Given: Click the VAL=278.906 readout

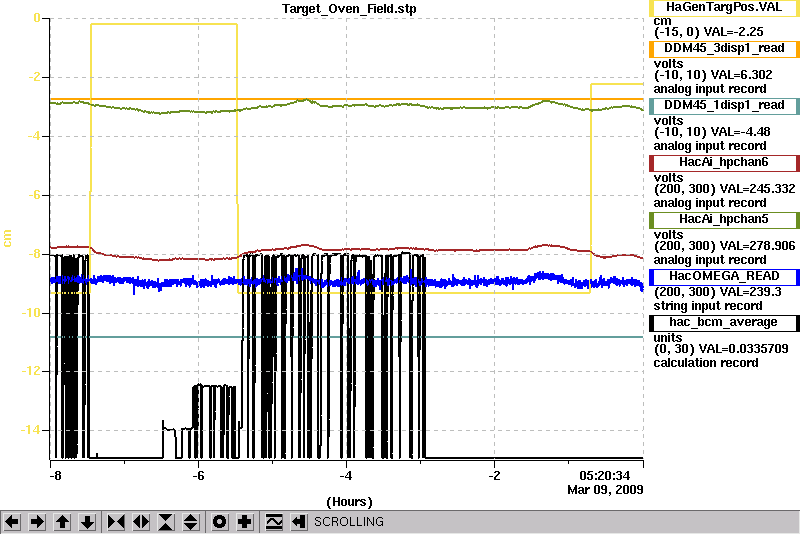Looking at the screenshot, I should click(757, 246).
